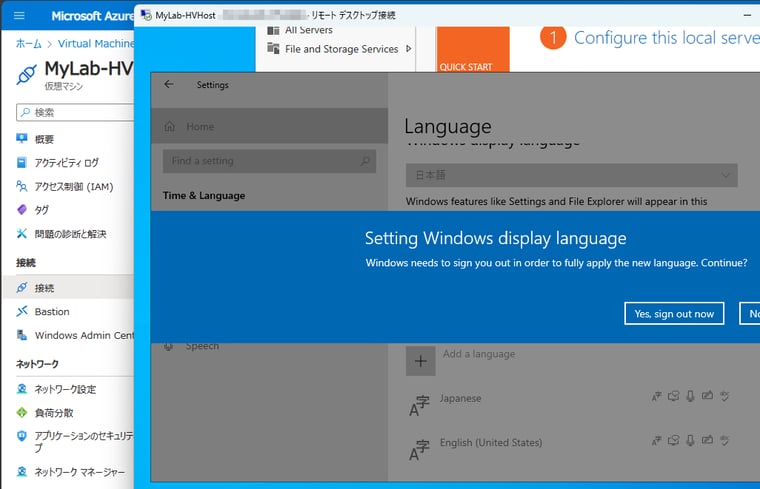Click the English row handwriting icon
760x489 pixels.
[x=707, y=440]
